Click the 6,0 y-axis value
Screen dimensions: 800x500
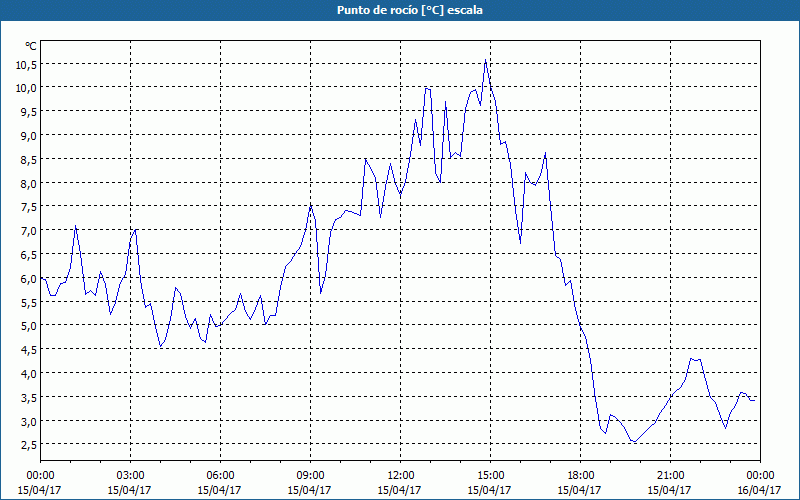pos(30,279)
